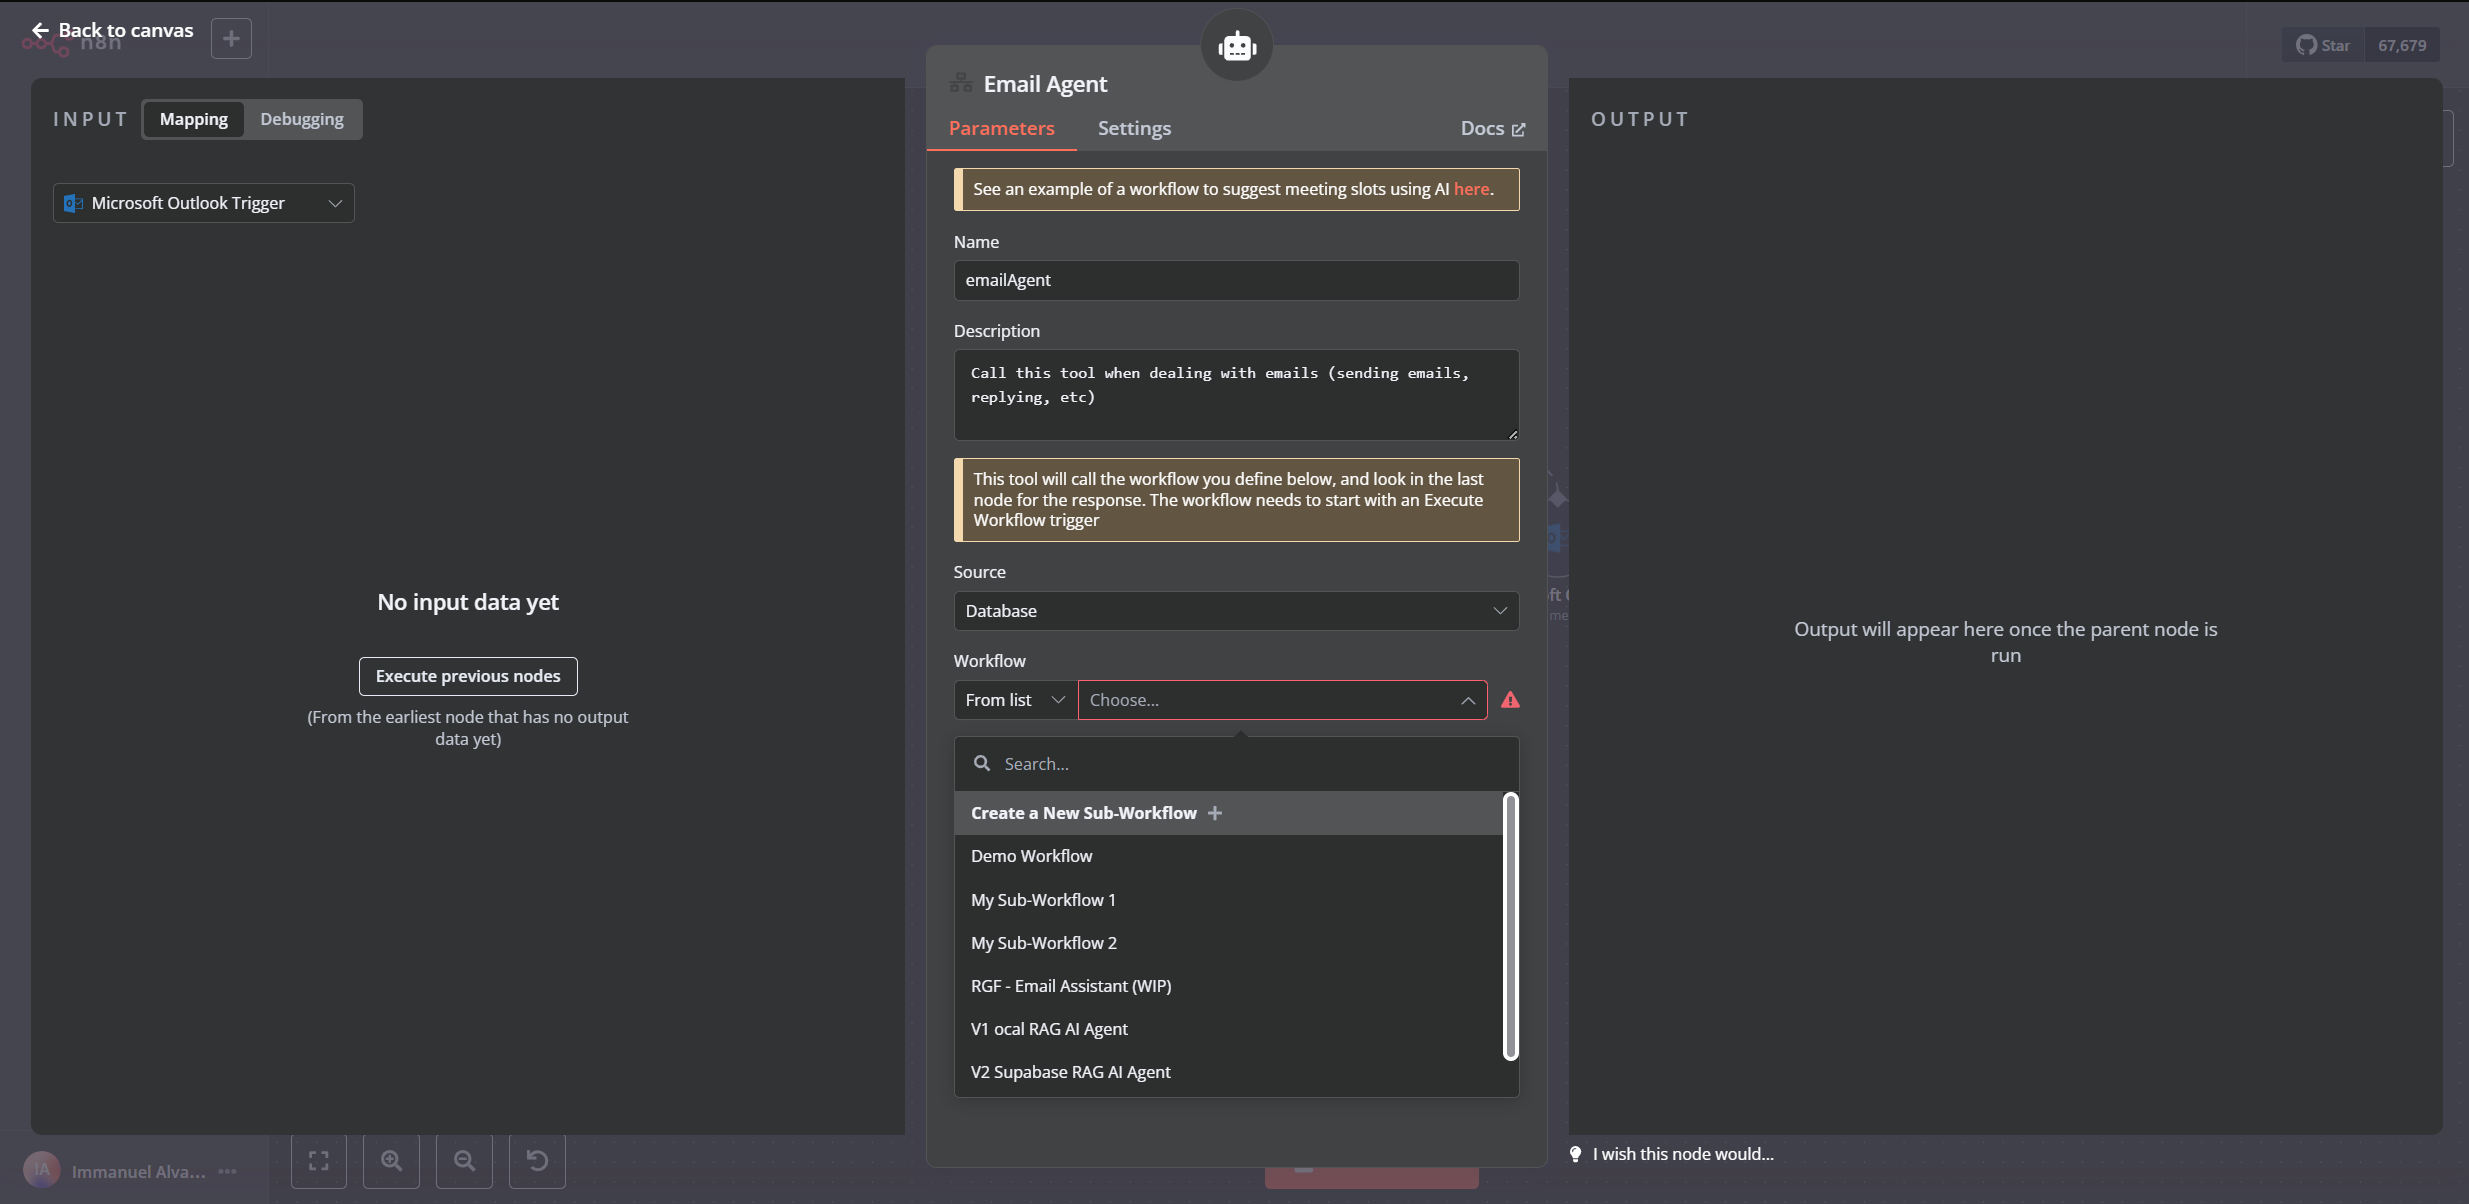The width and height of the screenshot is (2469, 1204).
Task: Select RGF - Email Assistant (WIP) workflow
Action: tap(1070, 986)
